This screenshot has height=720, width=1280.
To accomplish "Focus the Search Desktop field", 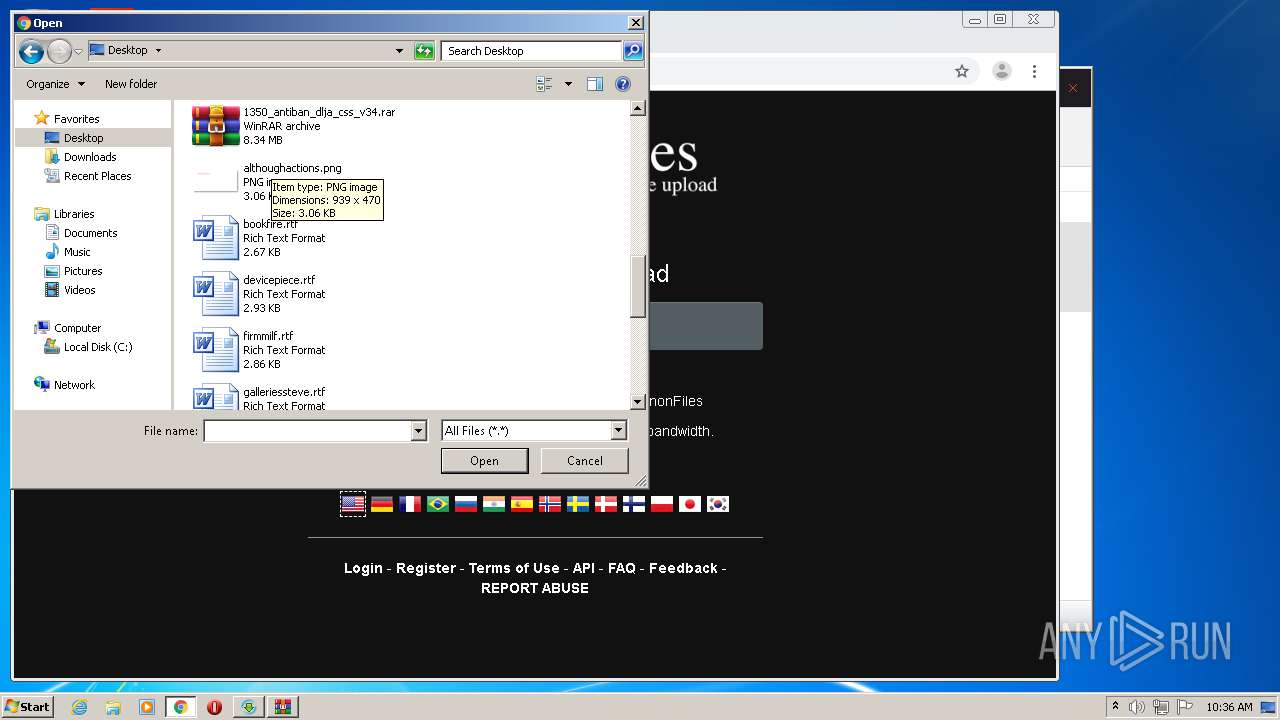I will coord(531,51).
